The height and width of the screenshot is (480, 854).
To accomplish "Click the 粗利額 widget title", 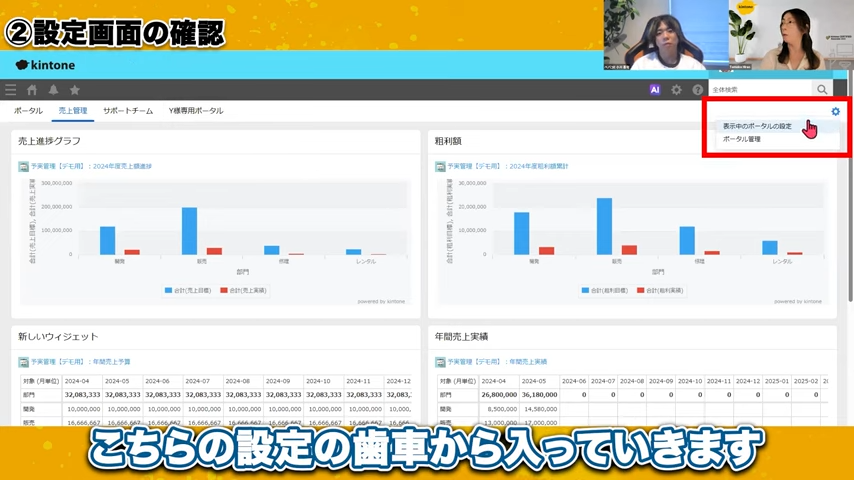I will [x=448, y=141].
